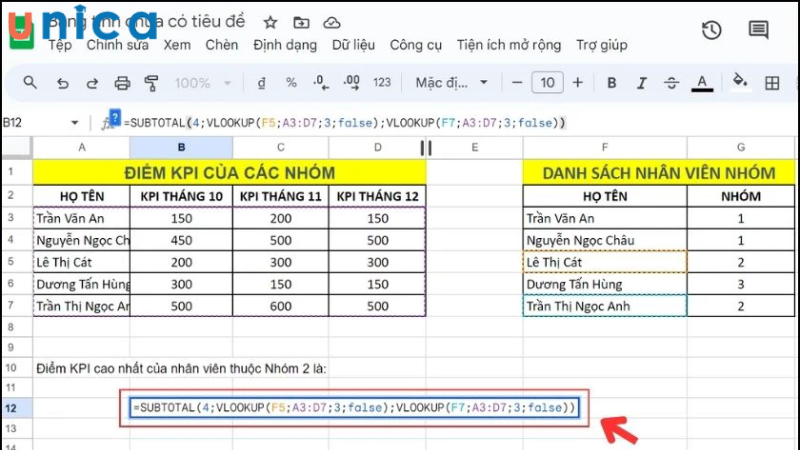800x450 pixels.
Task: Open the text color picker
Action: [702, 83]
